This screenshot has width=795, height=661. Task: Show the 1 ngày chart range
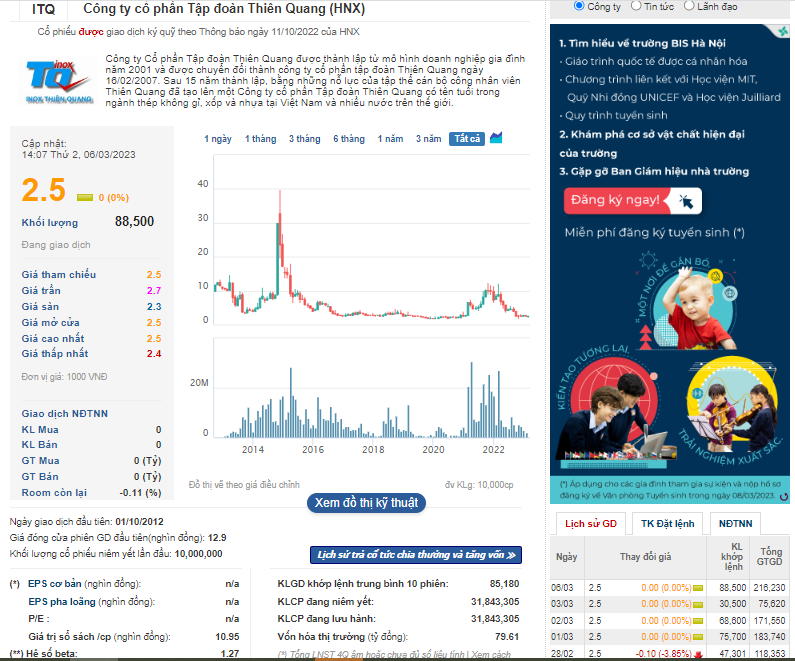pyautogui.click(x=218, y=138)
